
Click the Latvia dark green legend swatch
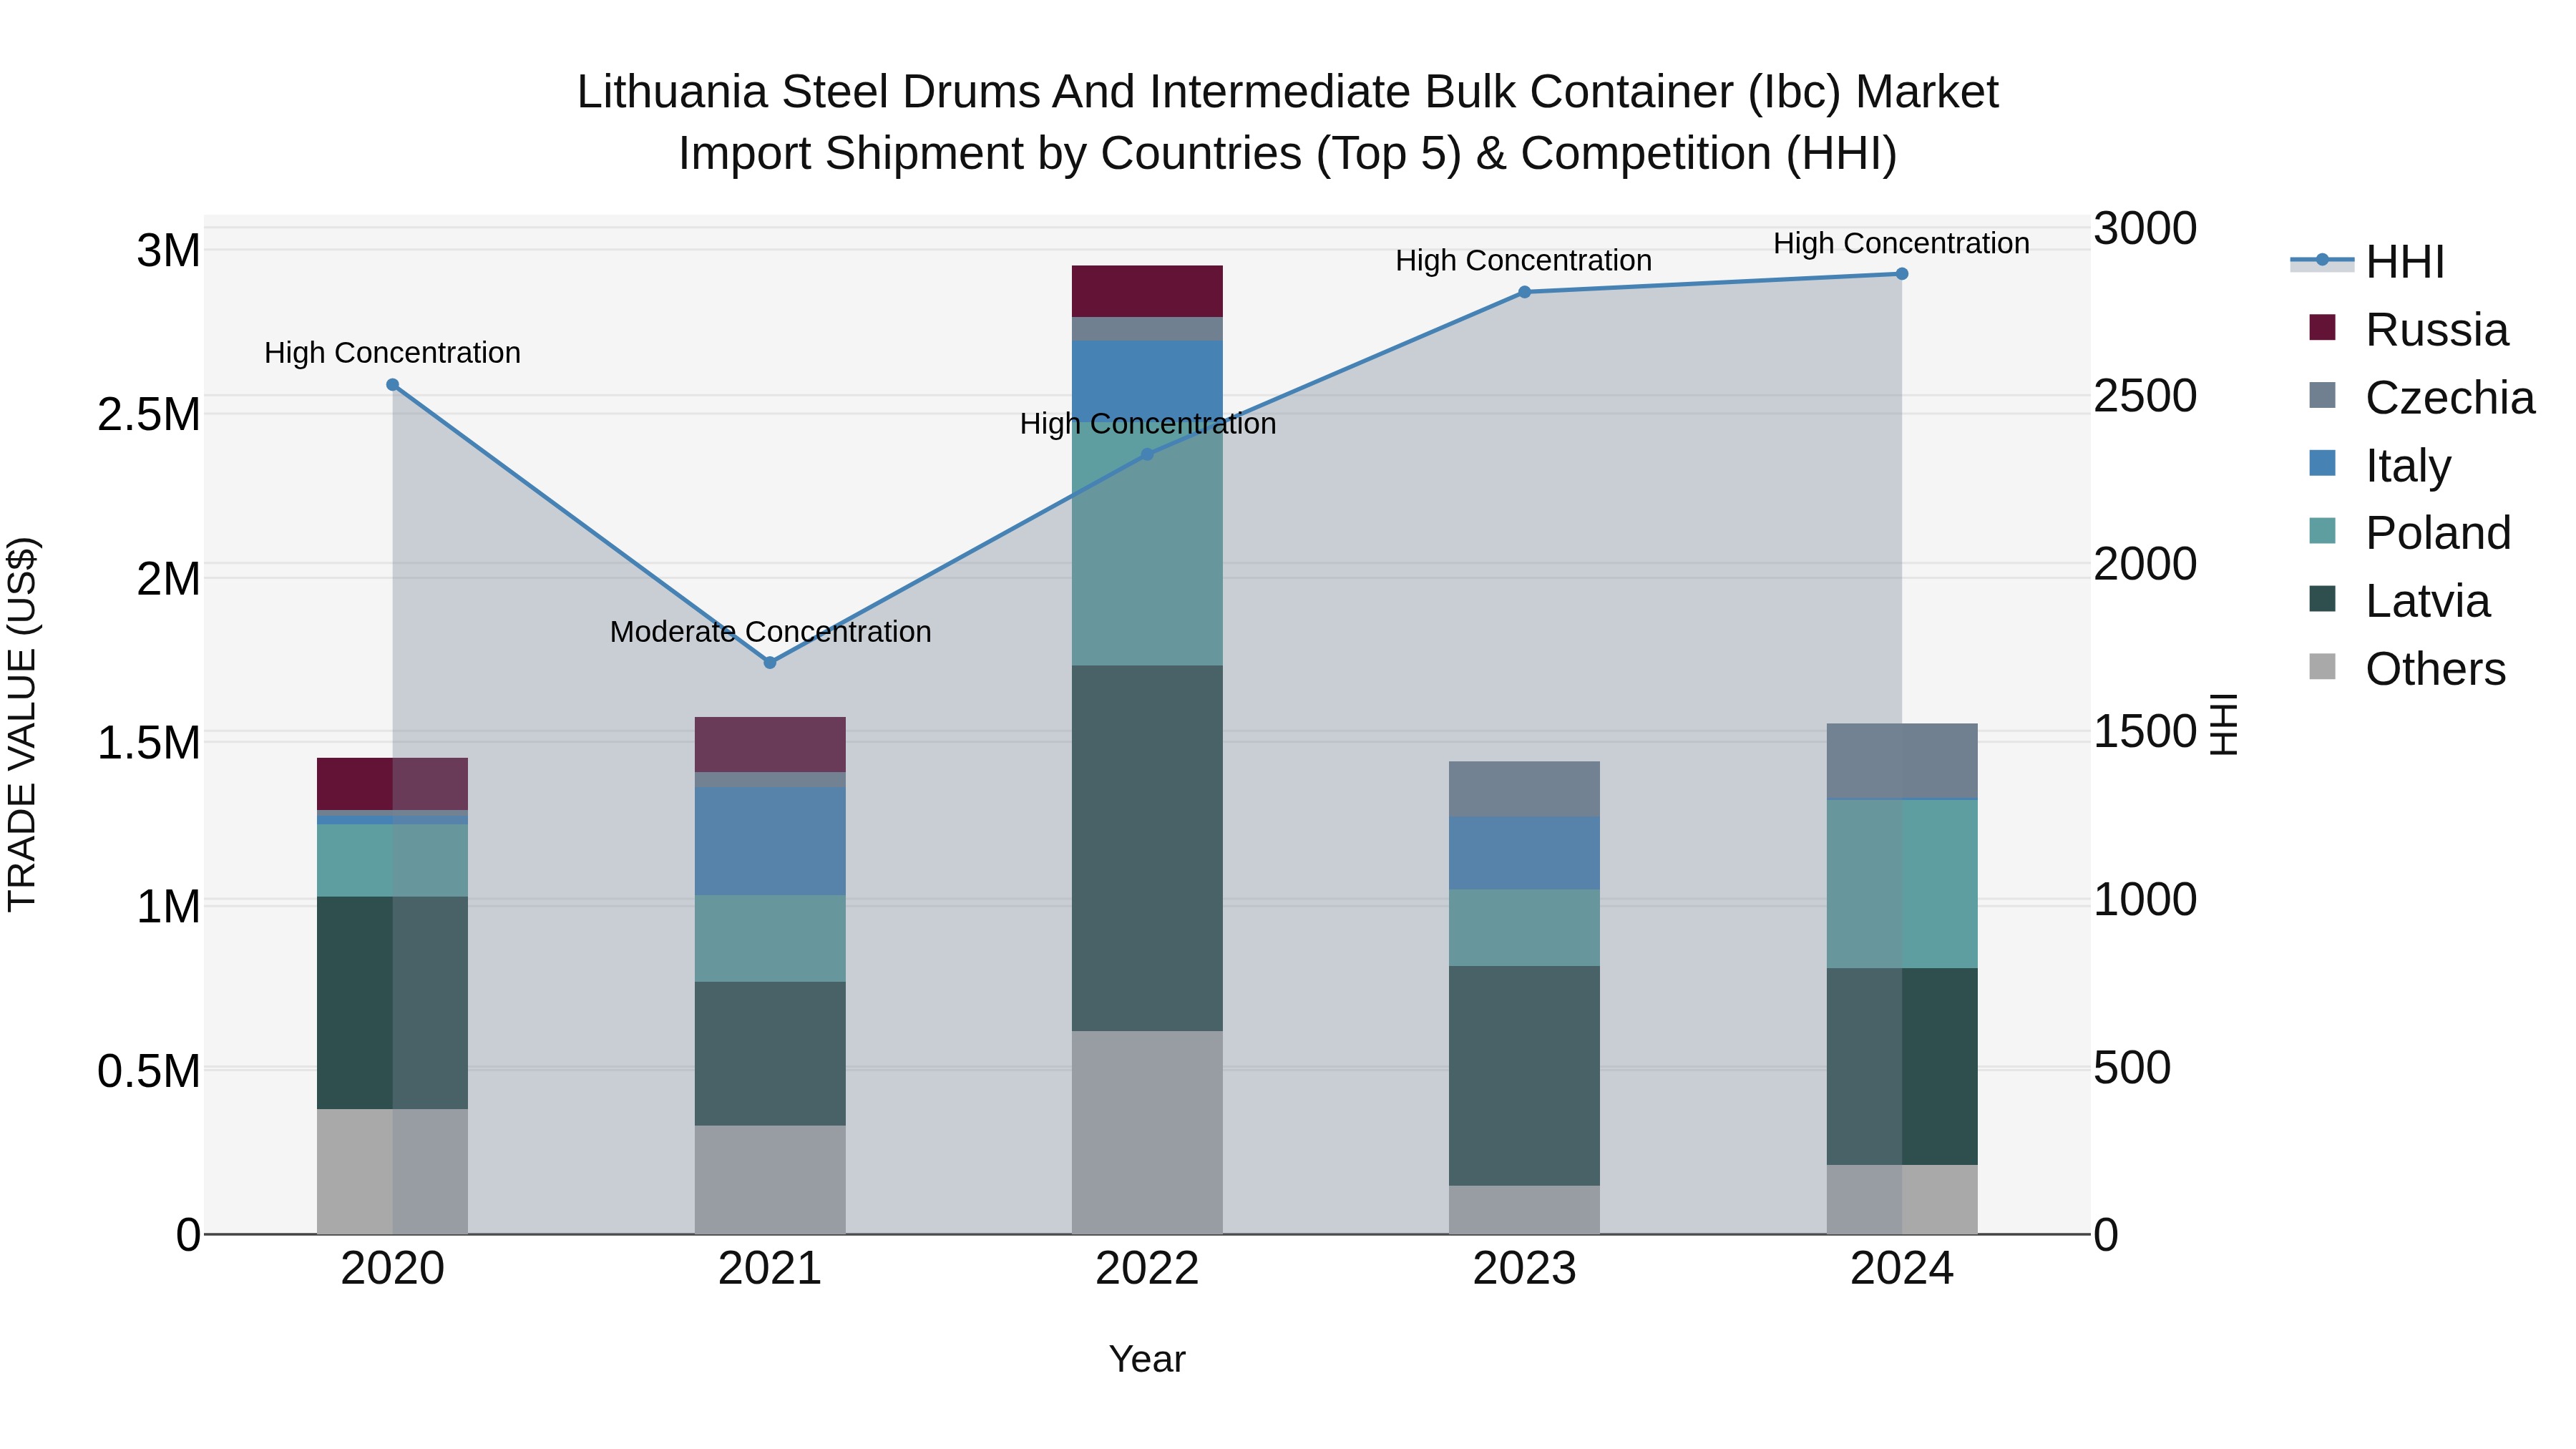tap(2322, 599)
